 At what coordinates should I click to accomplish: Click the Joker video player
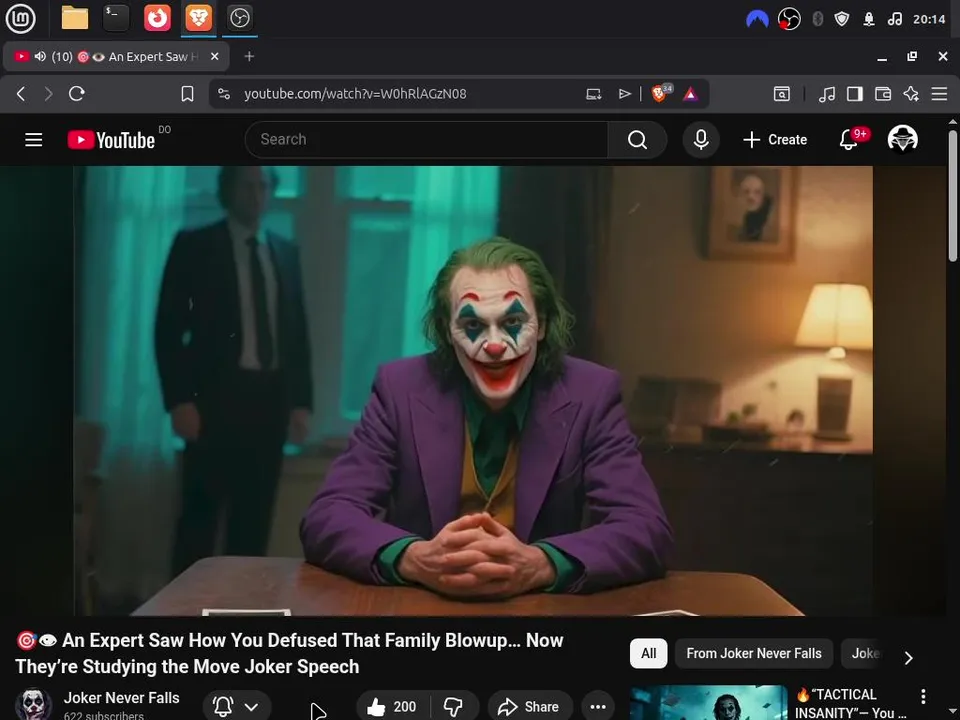(x=473, y=391)
